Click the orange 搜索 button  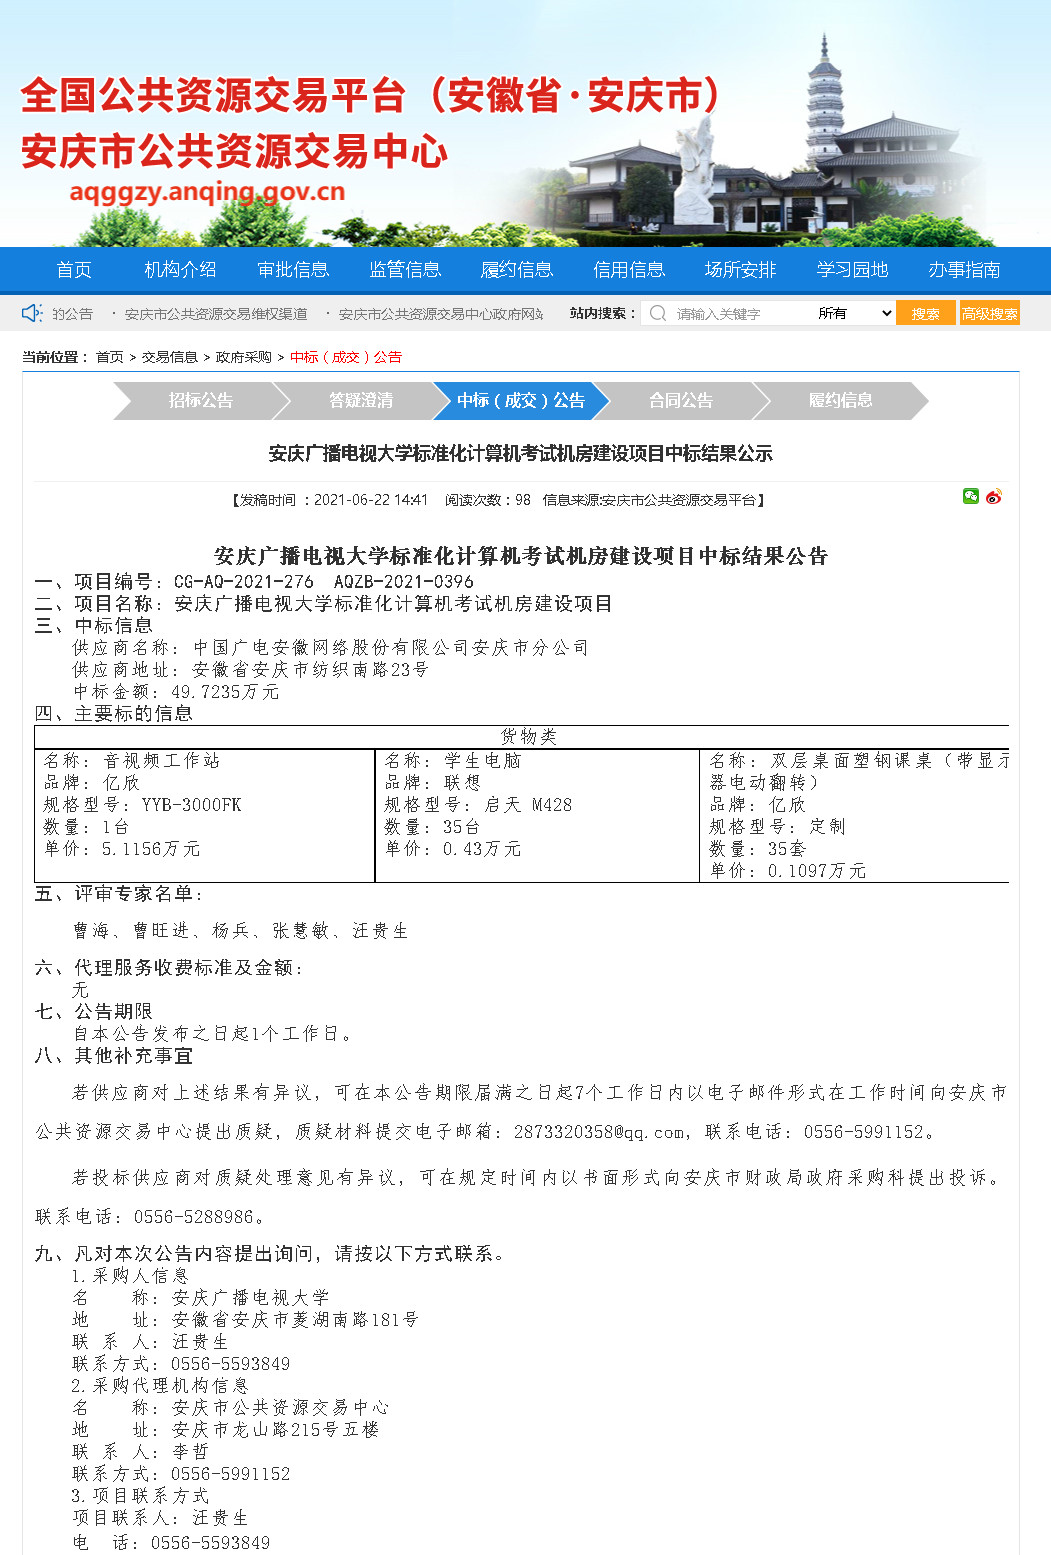click(x=925, y=313)
